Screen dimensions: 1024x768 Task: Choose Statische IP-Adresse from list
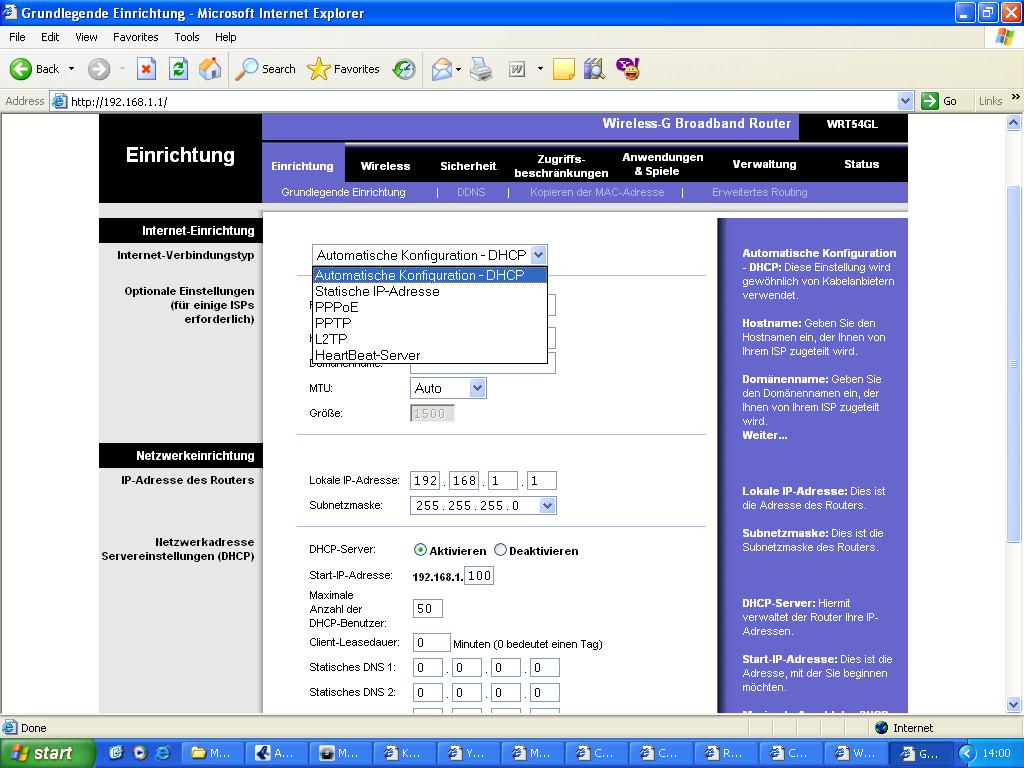(x=430, y=291)
